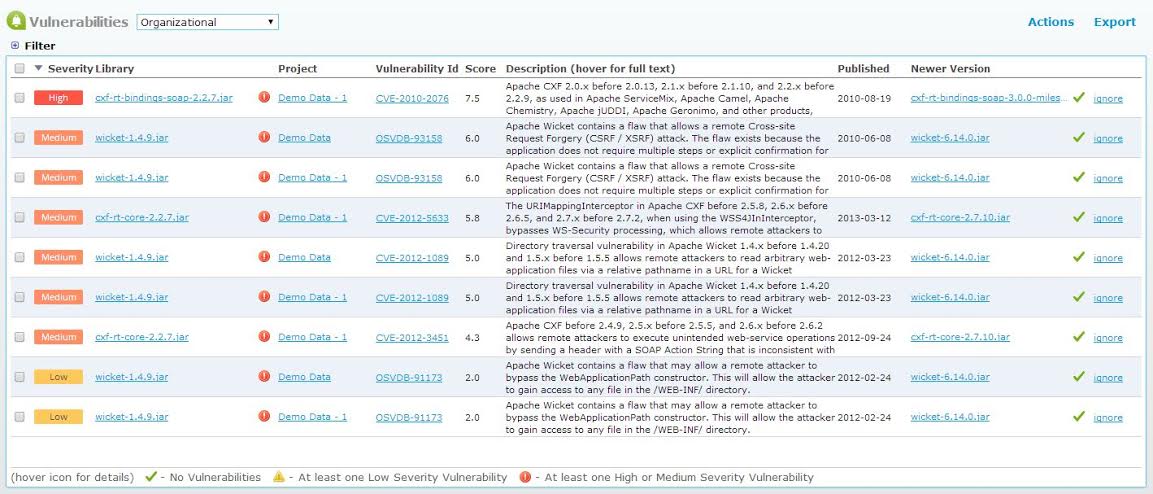This screenshot has width=1153, height=494.
Task: Click red alert icon in OSVDB-93158 Demo Data - 1 row
Action: click(264, 176)
